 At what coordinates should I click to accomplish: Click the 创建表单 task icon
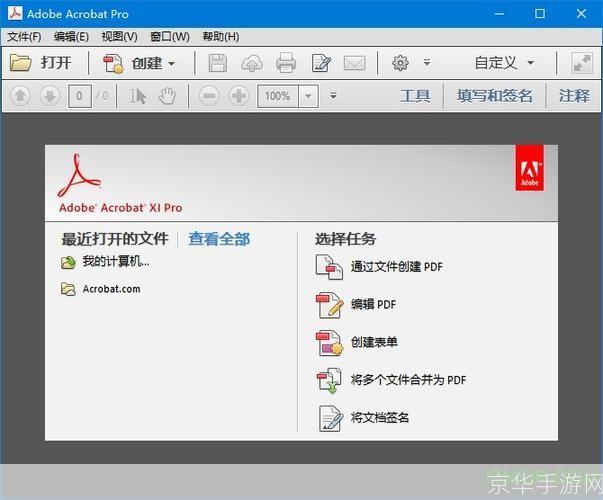(x=329, y=343)
